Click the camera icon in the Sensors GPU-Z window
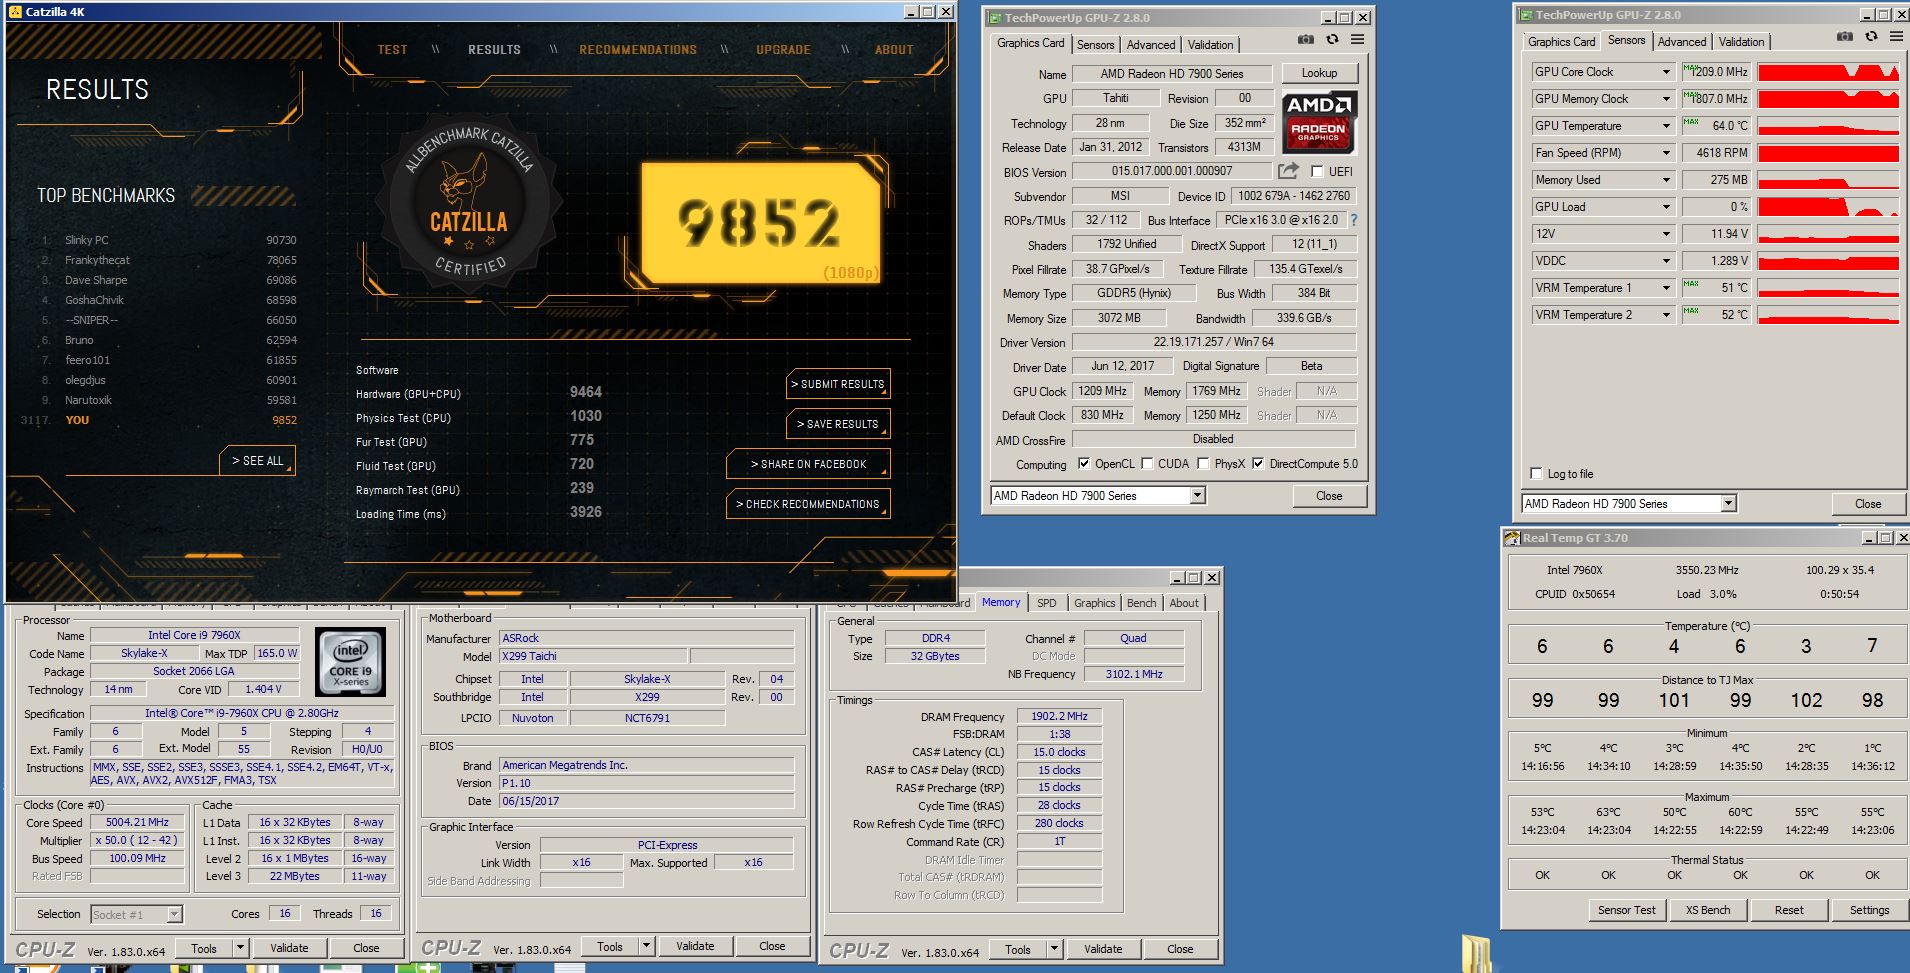1910x973 pixels. 1845,36
